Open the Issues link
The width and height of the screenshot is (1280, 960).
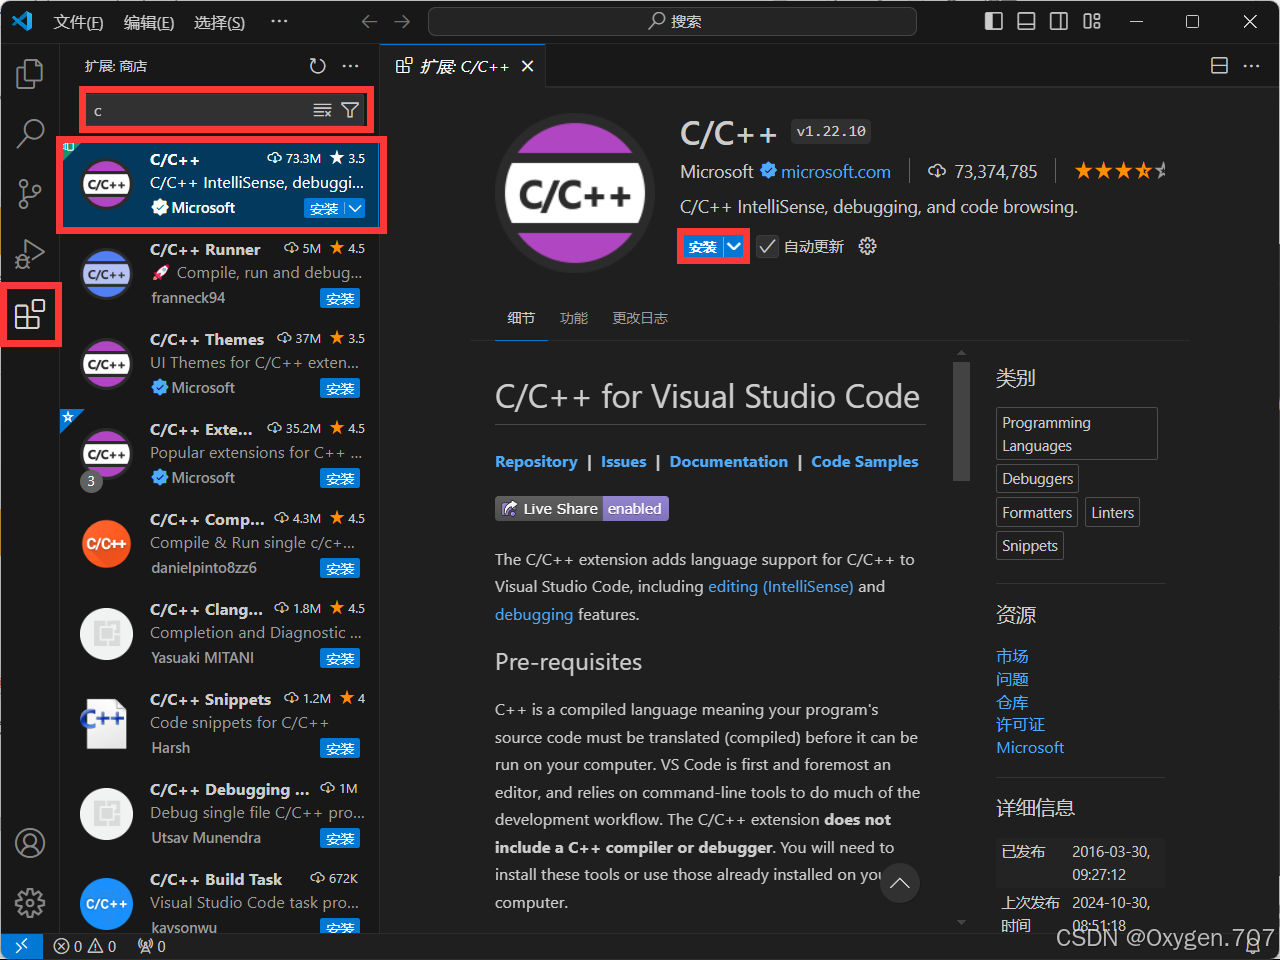tap(623, 461)
